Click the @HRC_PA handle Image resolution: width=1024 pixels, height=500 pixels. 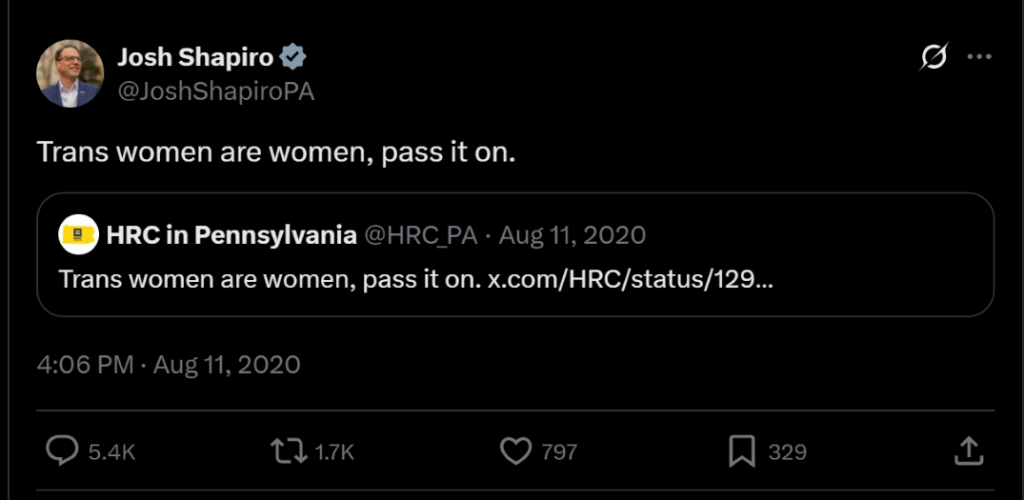point(420,235)
